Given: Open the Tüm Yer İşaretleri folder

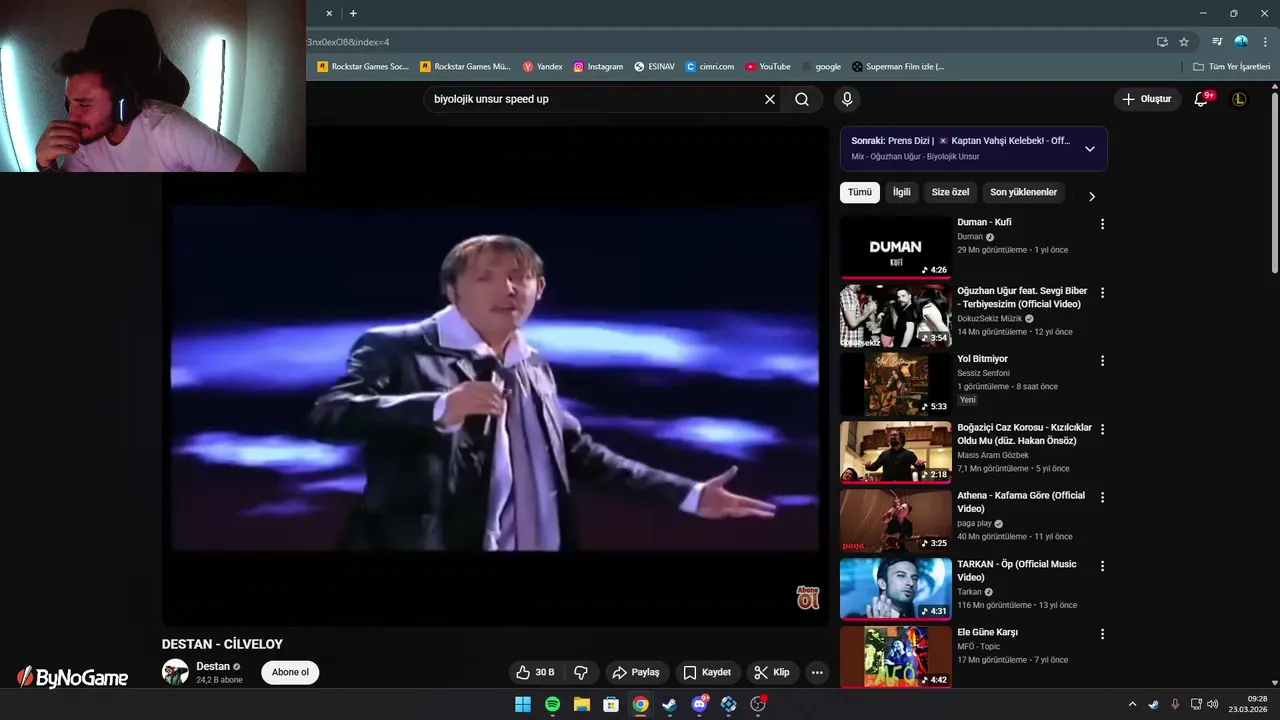Looking at the screenshot, I should [1231, 67].
